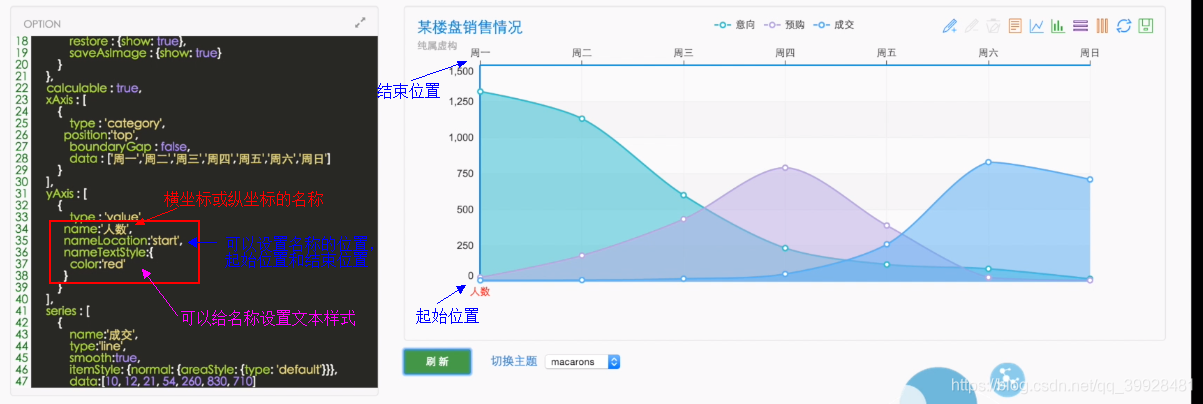Open the data view icon
The image size is (1203, 404).
[x=1015, y=26]
